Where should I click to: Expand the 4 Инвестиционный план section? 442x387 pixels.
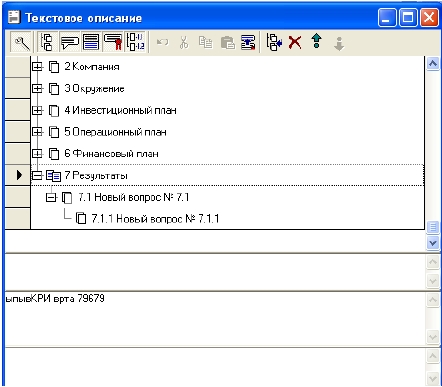pyautogui.click(x=37, y=110)
